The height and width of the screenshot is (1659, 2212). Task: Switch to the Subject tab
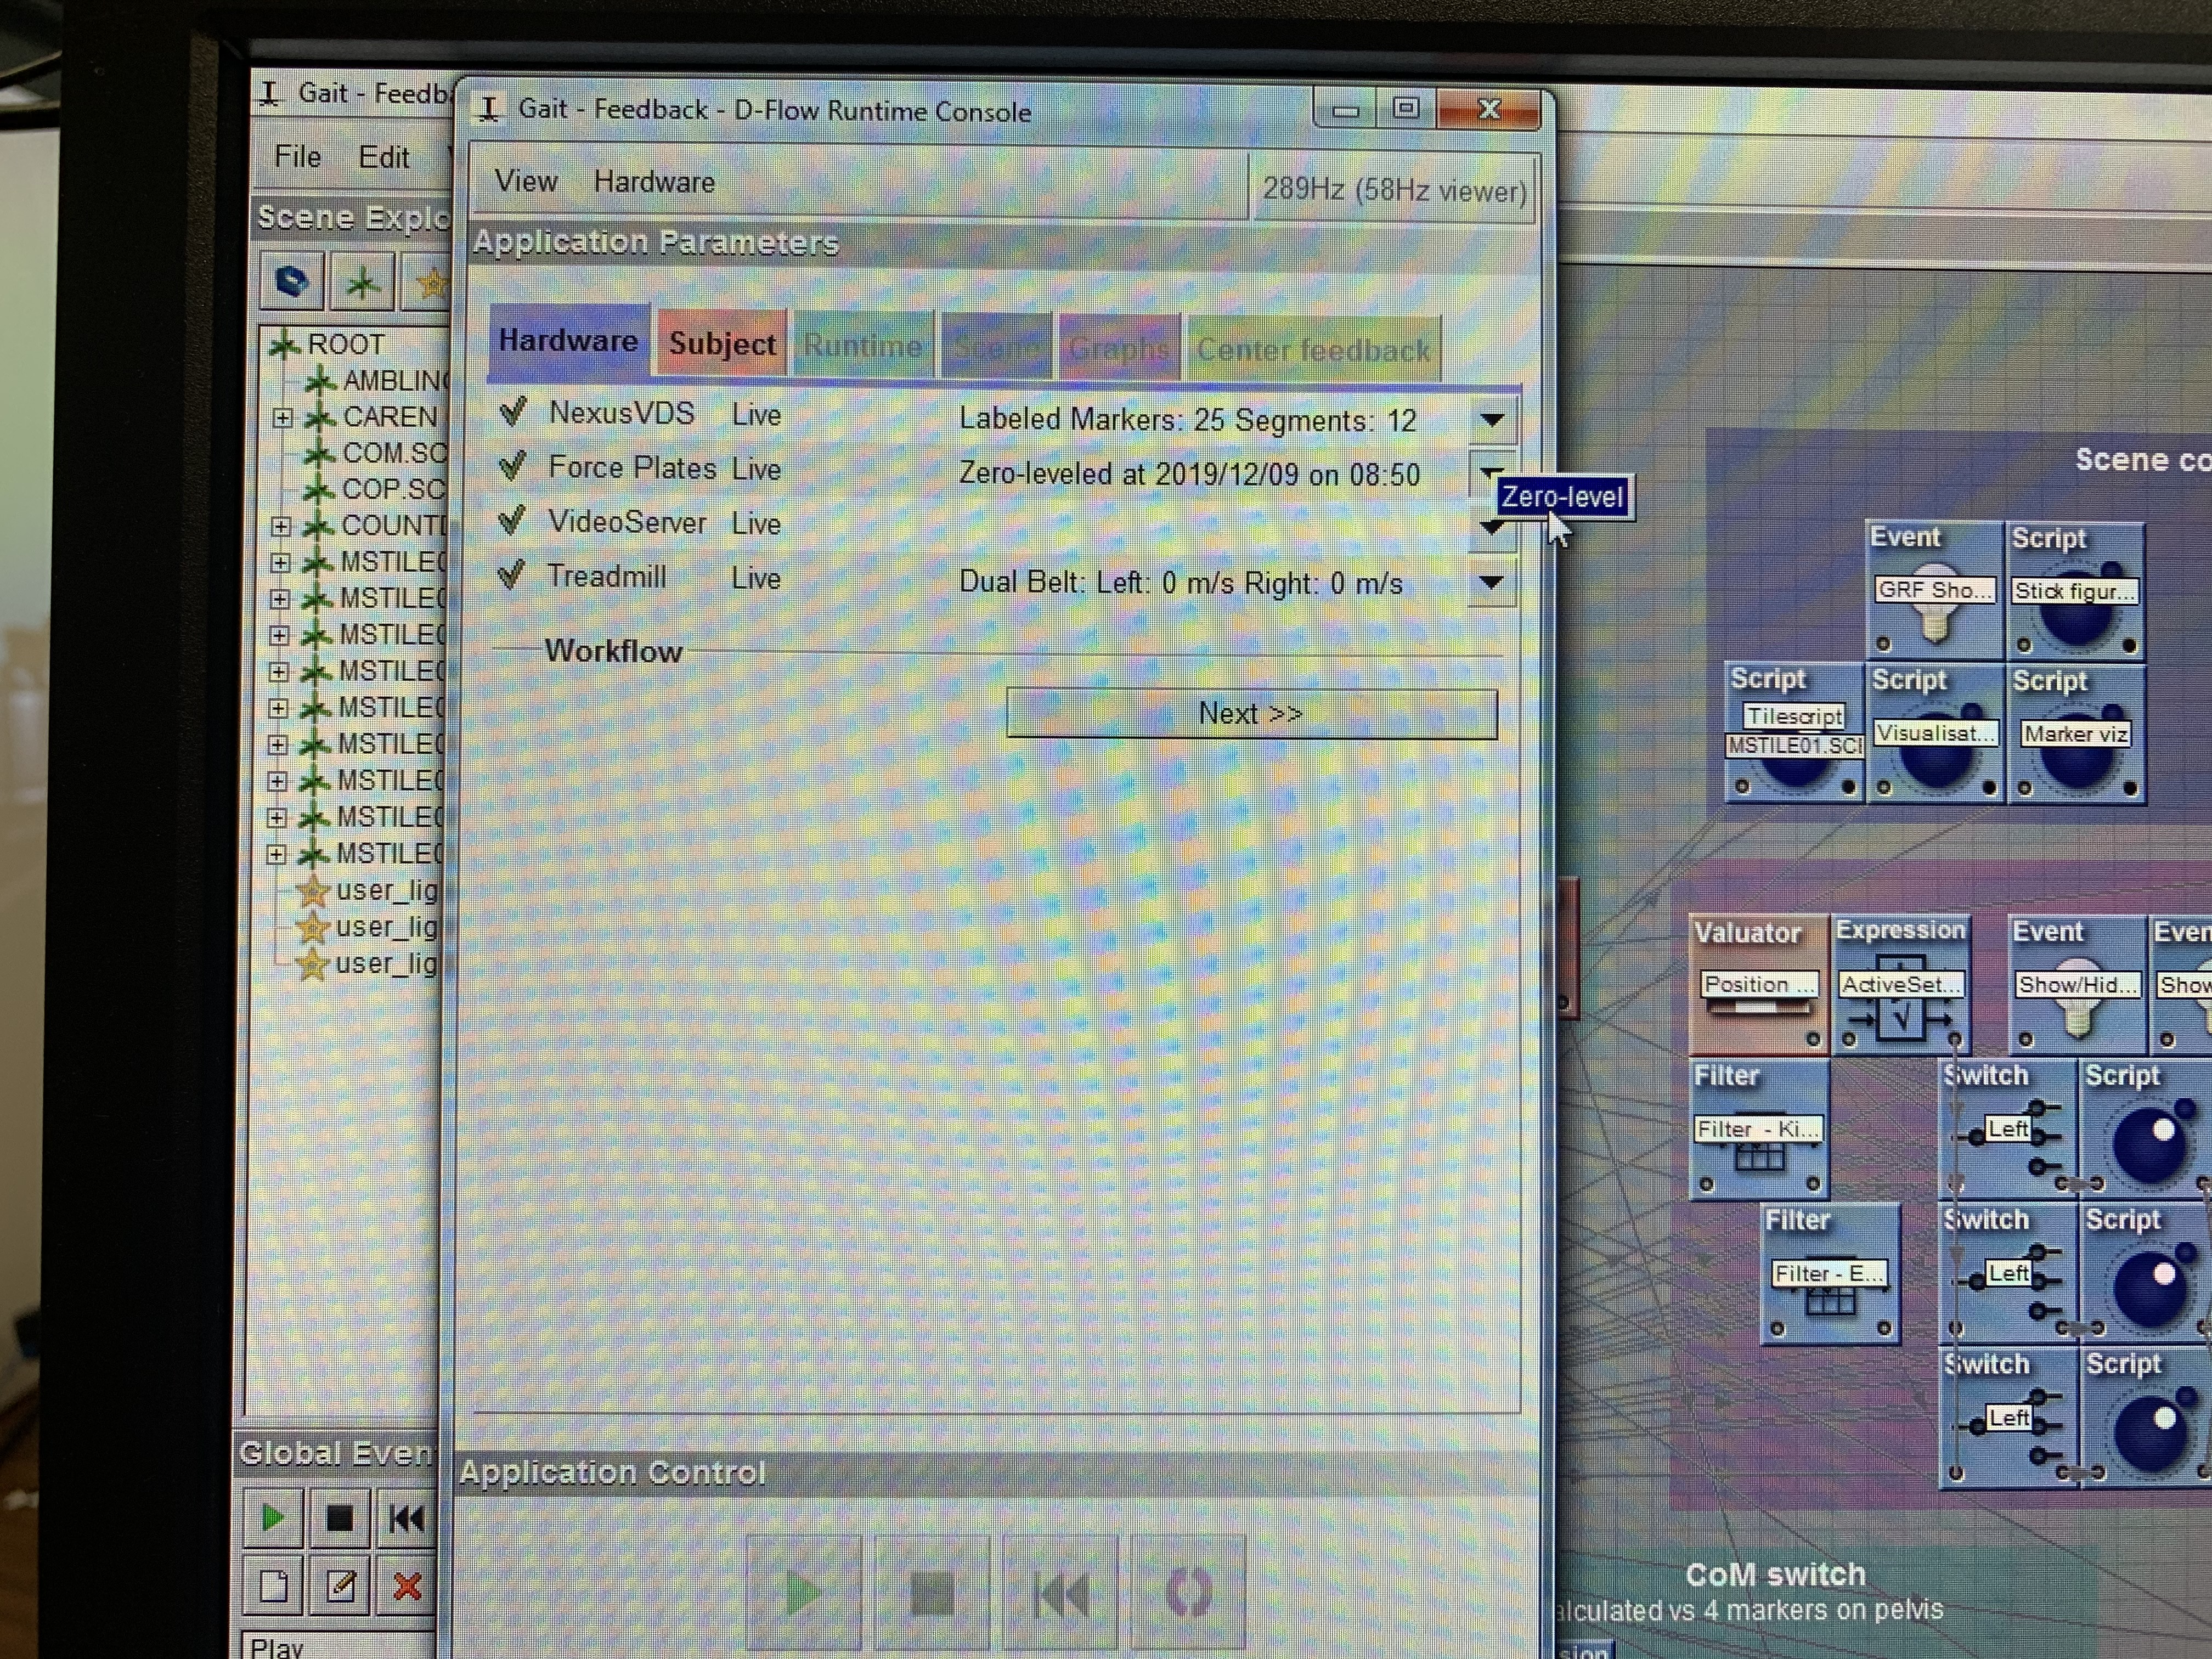coord(721,344)
